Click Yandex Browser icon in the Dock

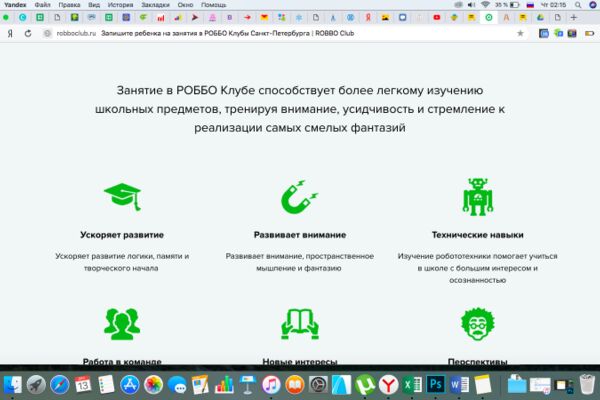coord(388,384)
